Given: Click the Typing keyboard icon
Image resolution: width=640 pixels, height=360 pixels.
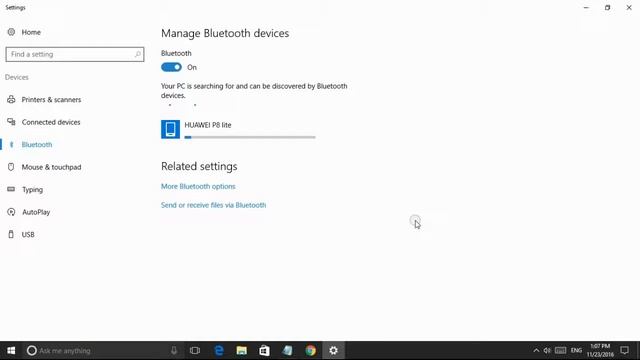Looking at the screenshot, I should coord(11,189).
